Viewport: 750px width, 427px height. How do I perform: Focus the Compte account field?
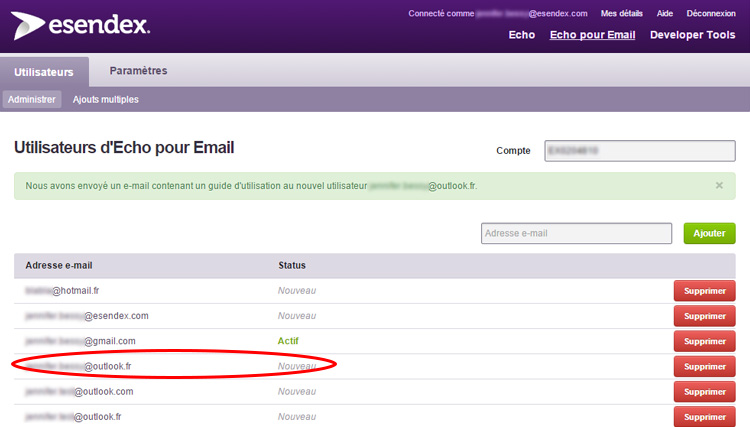640,150
